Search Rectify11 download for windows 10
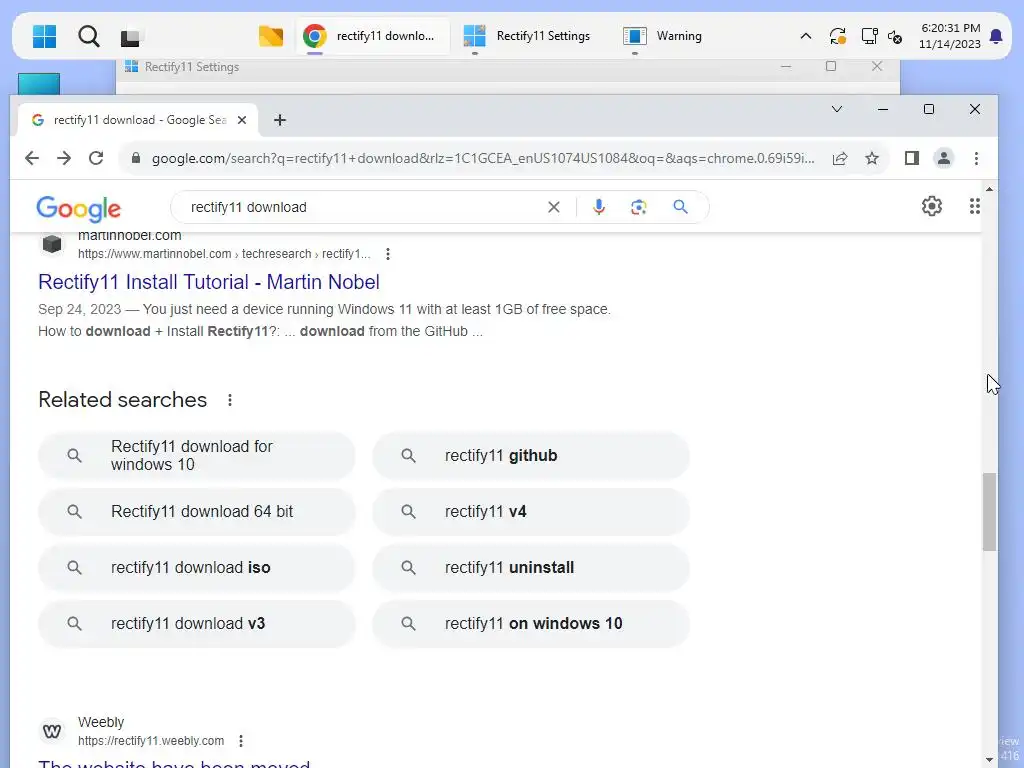Viewport: 1024px width, 768px height. (x=197, y=456)
